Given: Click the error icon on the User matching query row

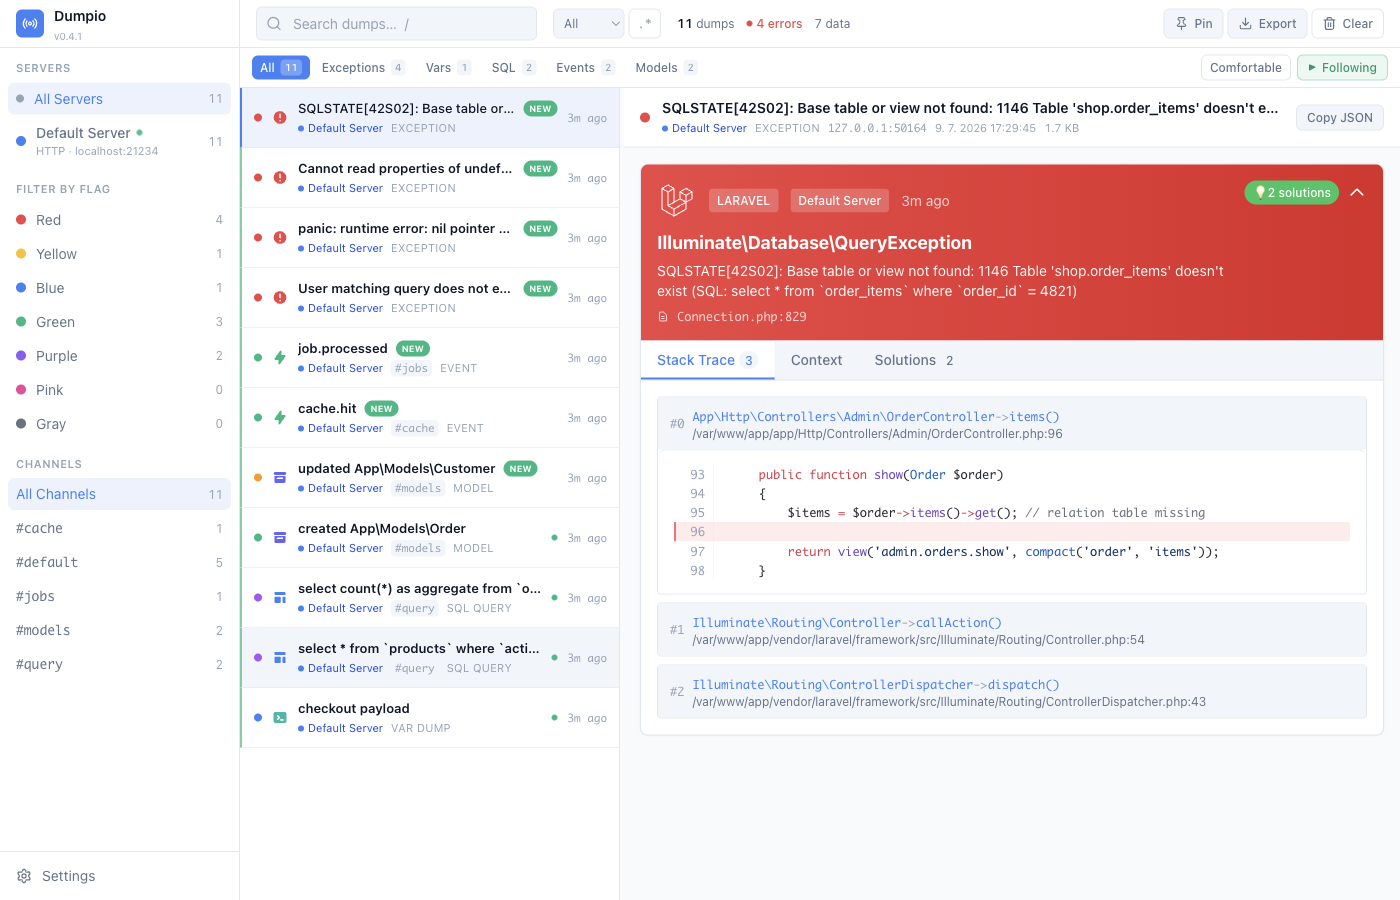Looking at the screenshot, I should [280, 298].
